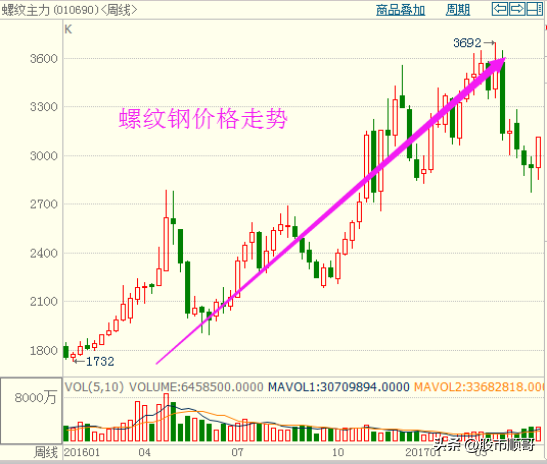Click the 周线 label at bottom left
This screenshot has height=464, width=547.
45,452
